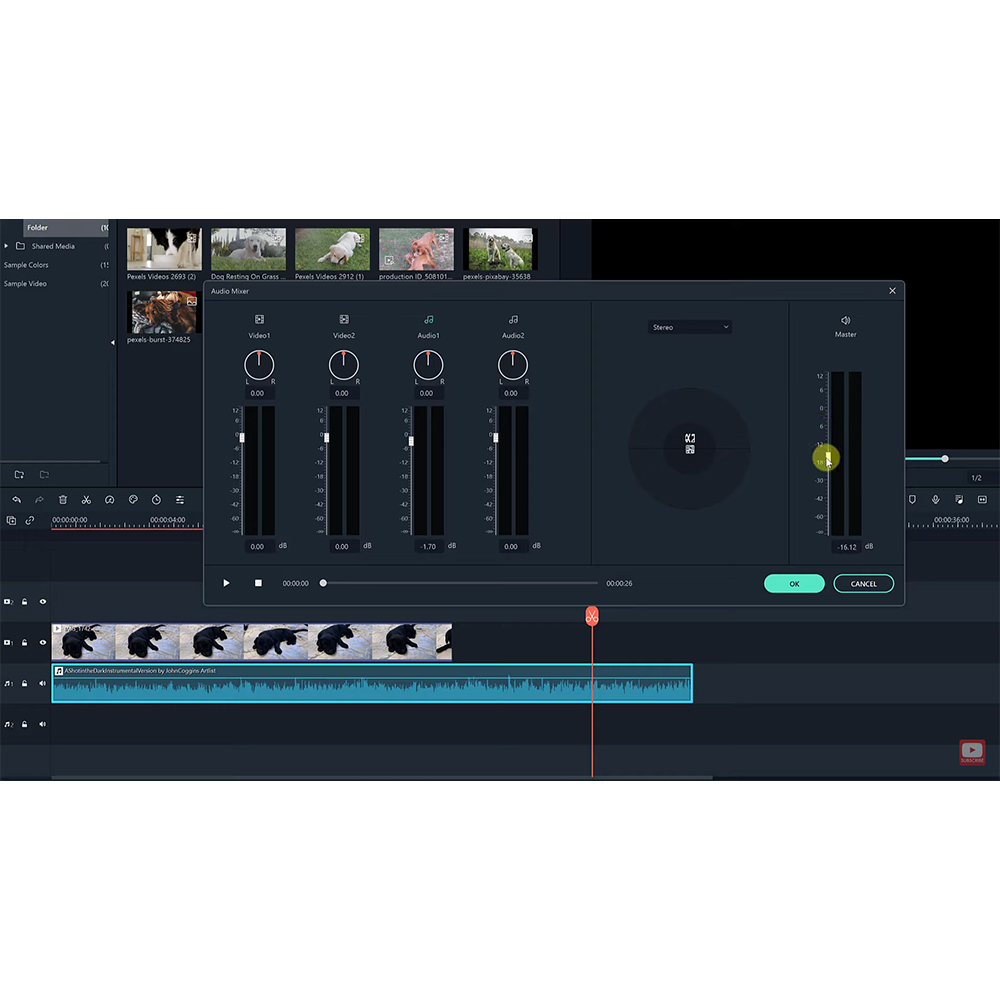Open the audio mixer icon in the timeline toolbar
The image size is (1000, 1000).
(959, 500)
